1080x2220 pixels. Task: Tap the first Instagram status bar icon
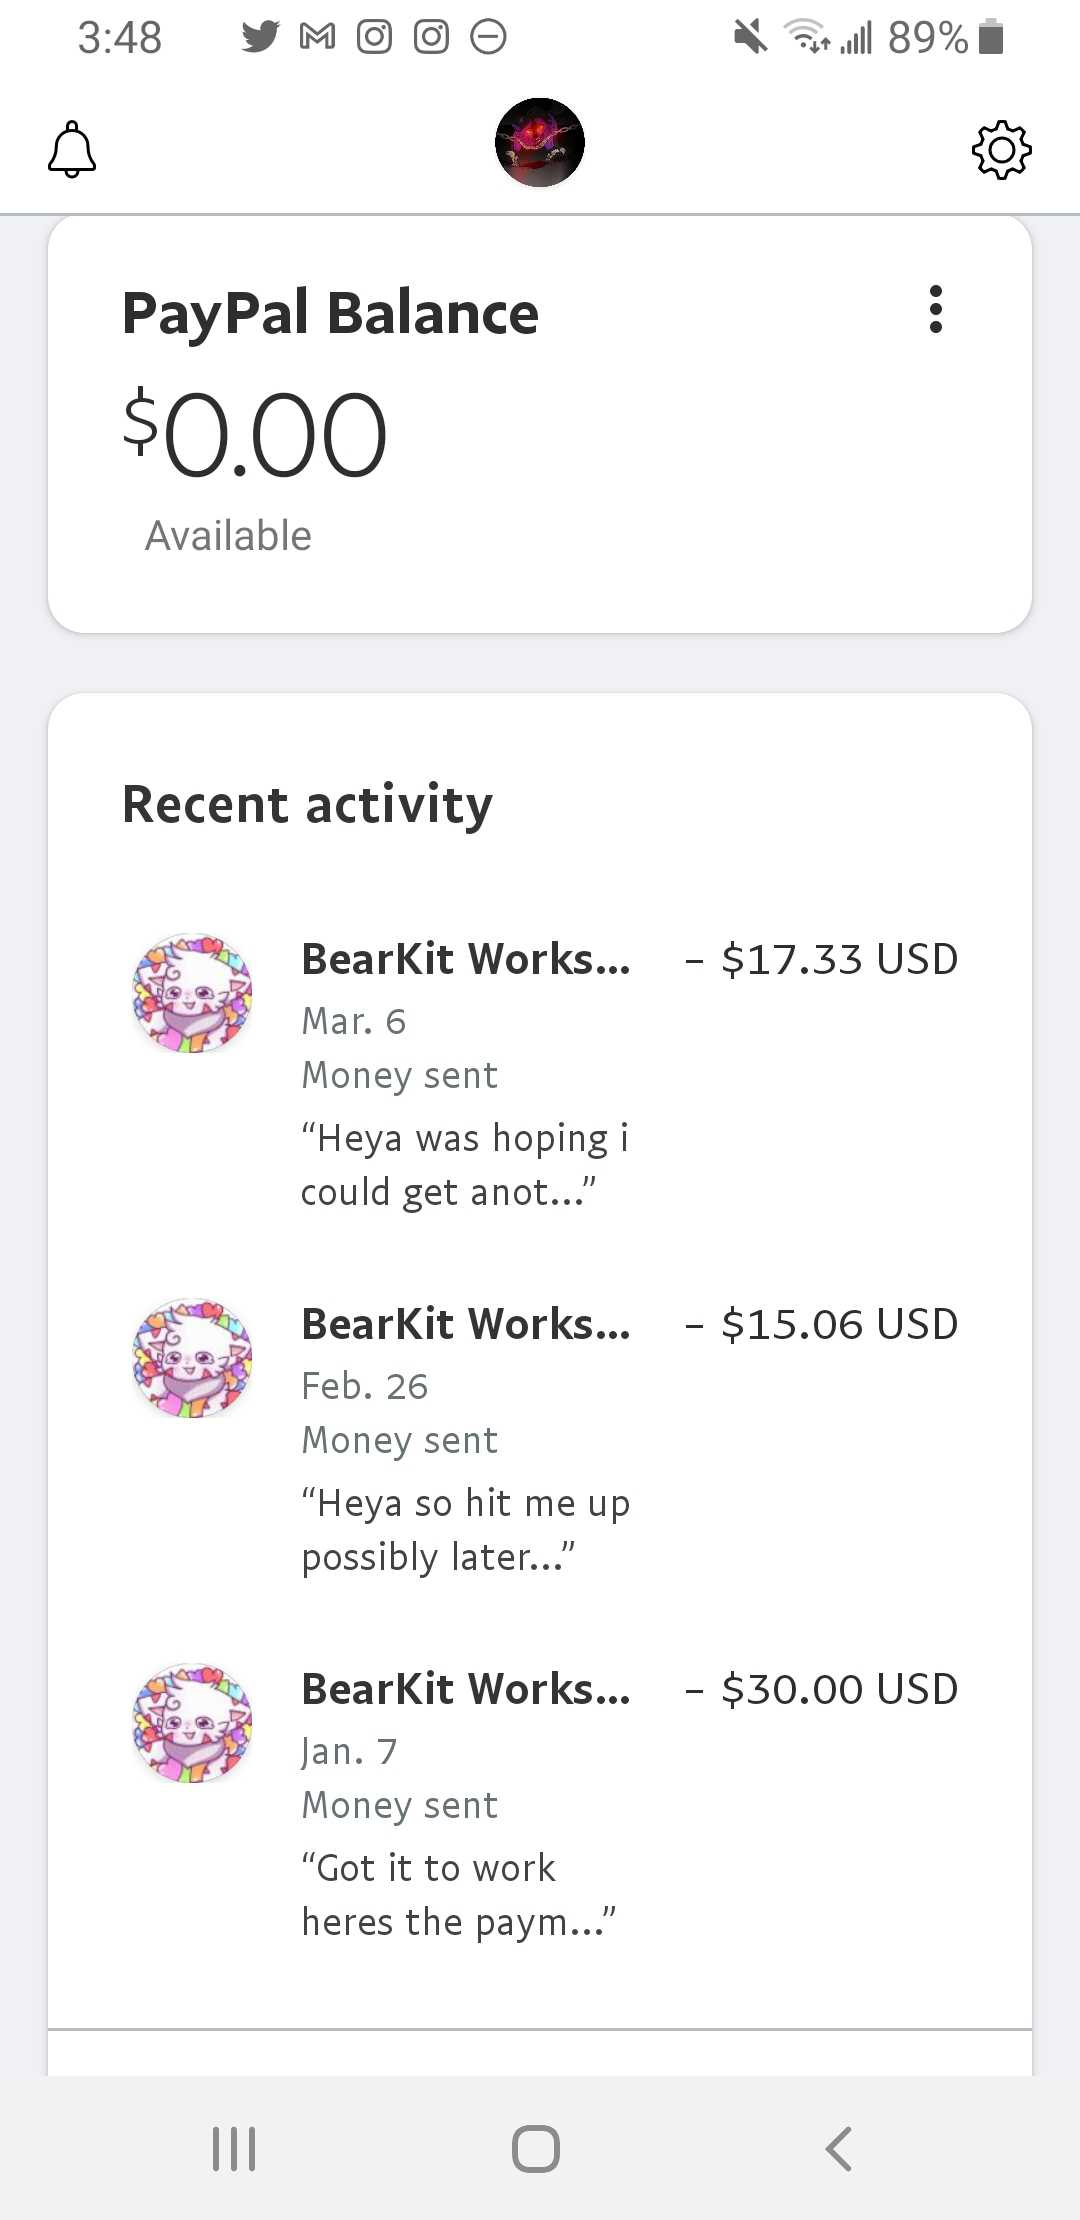tap(375, 37)
